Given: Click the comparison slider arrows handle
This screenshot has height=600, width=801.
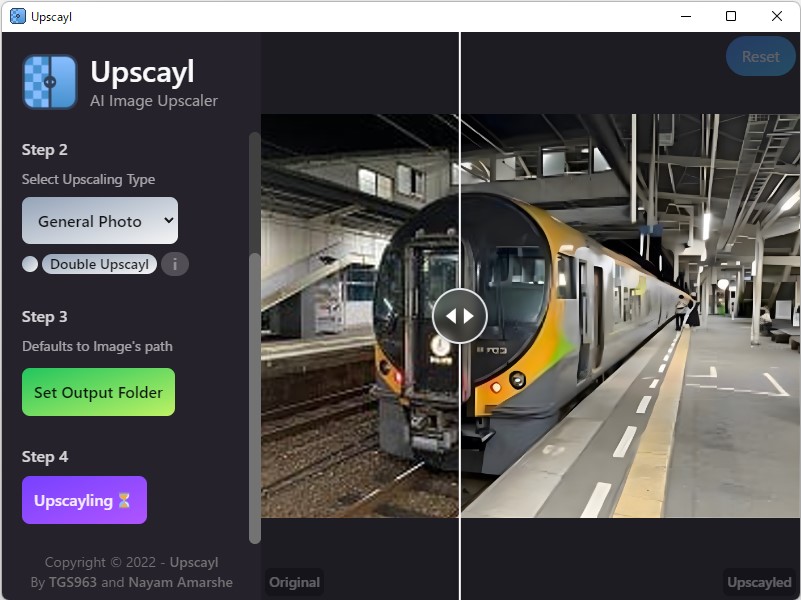Looking at the screenshot, I should (460, 316).
